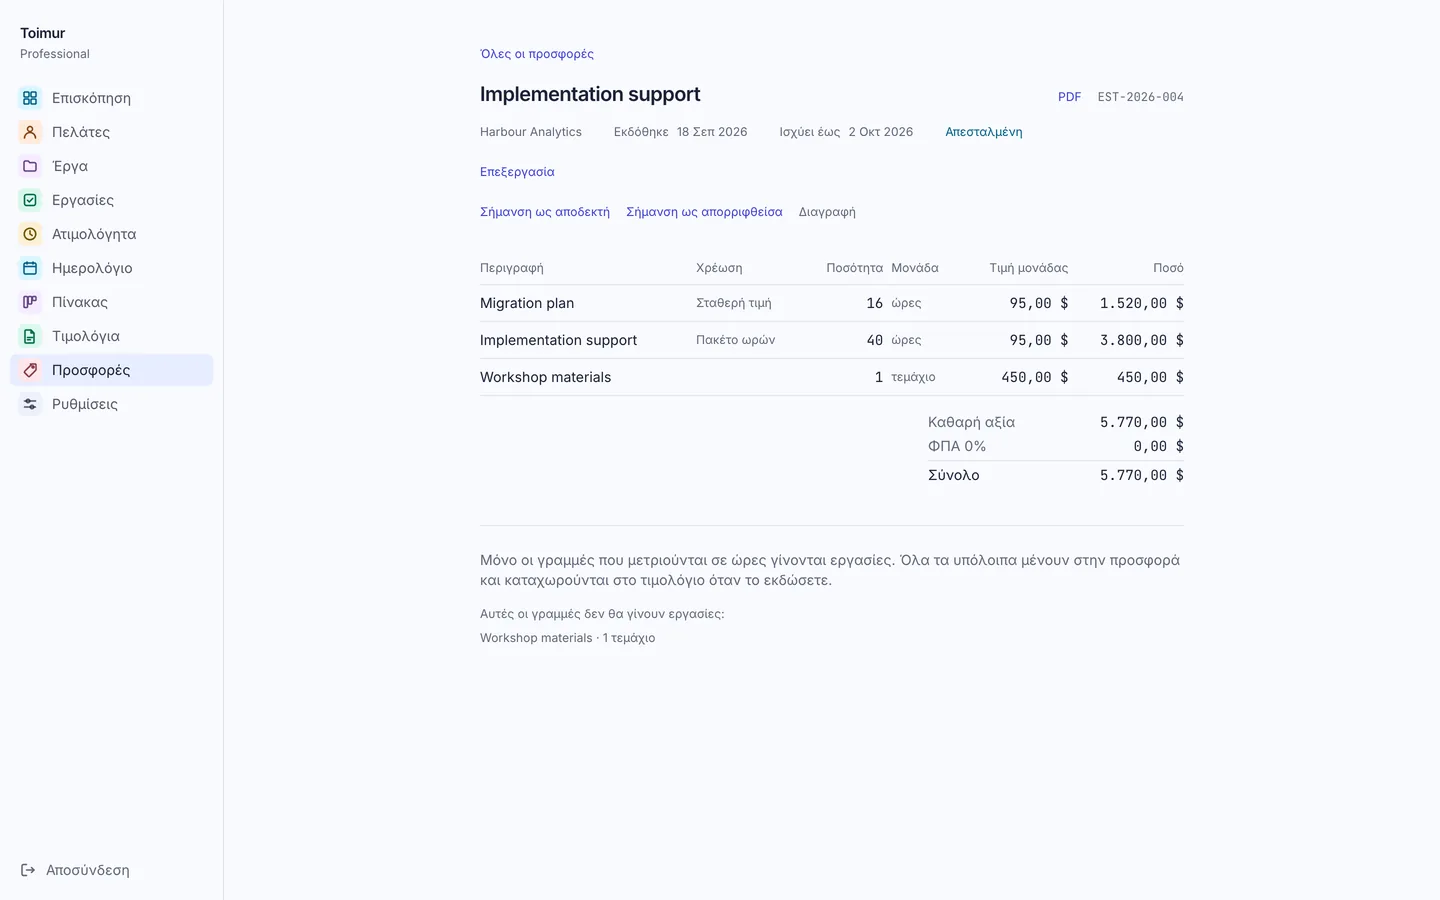Open Πίνακας from the sidebar
Viewport: 1440px width, 900px height.
point(111,302)
